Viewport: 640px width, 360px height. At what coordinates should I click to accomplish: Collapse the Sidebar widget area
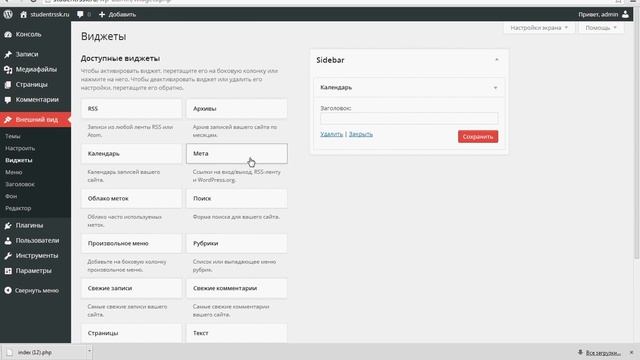point(497,60)
